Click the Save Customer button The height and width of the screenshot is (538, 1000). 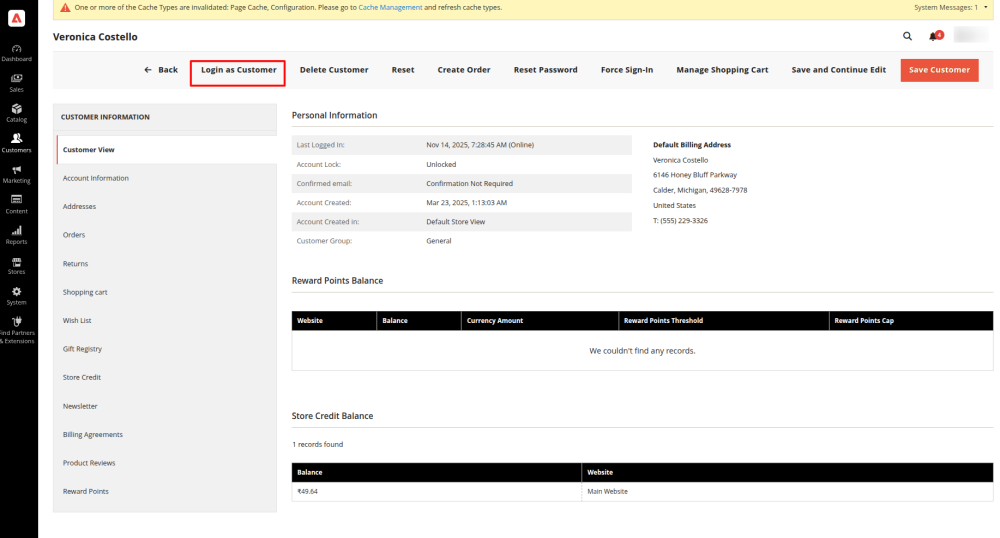[939, 70]
